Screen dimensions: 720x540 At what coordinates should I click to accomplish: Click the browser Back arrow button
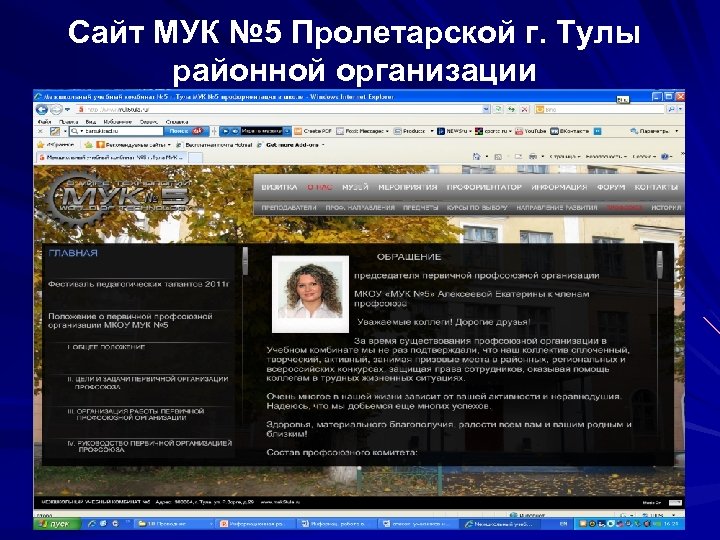tap(42, 110)
